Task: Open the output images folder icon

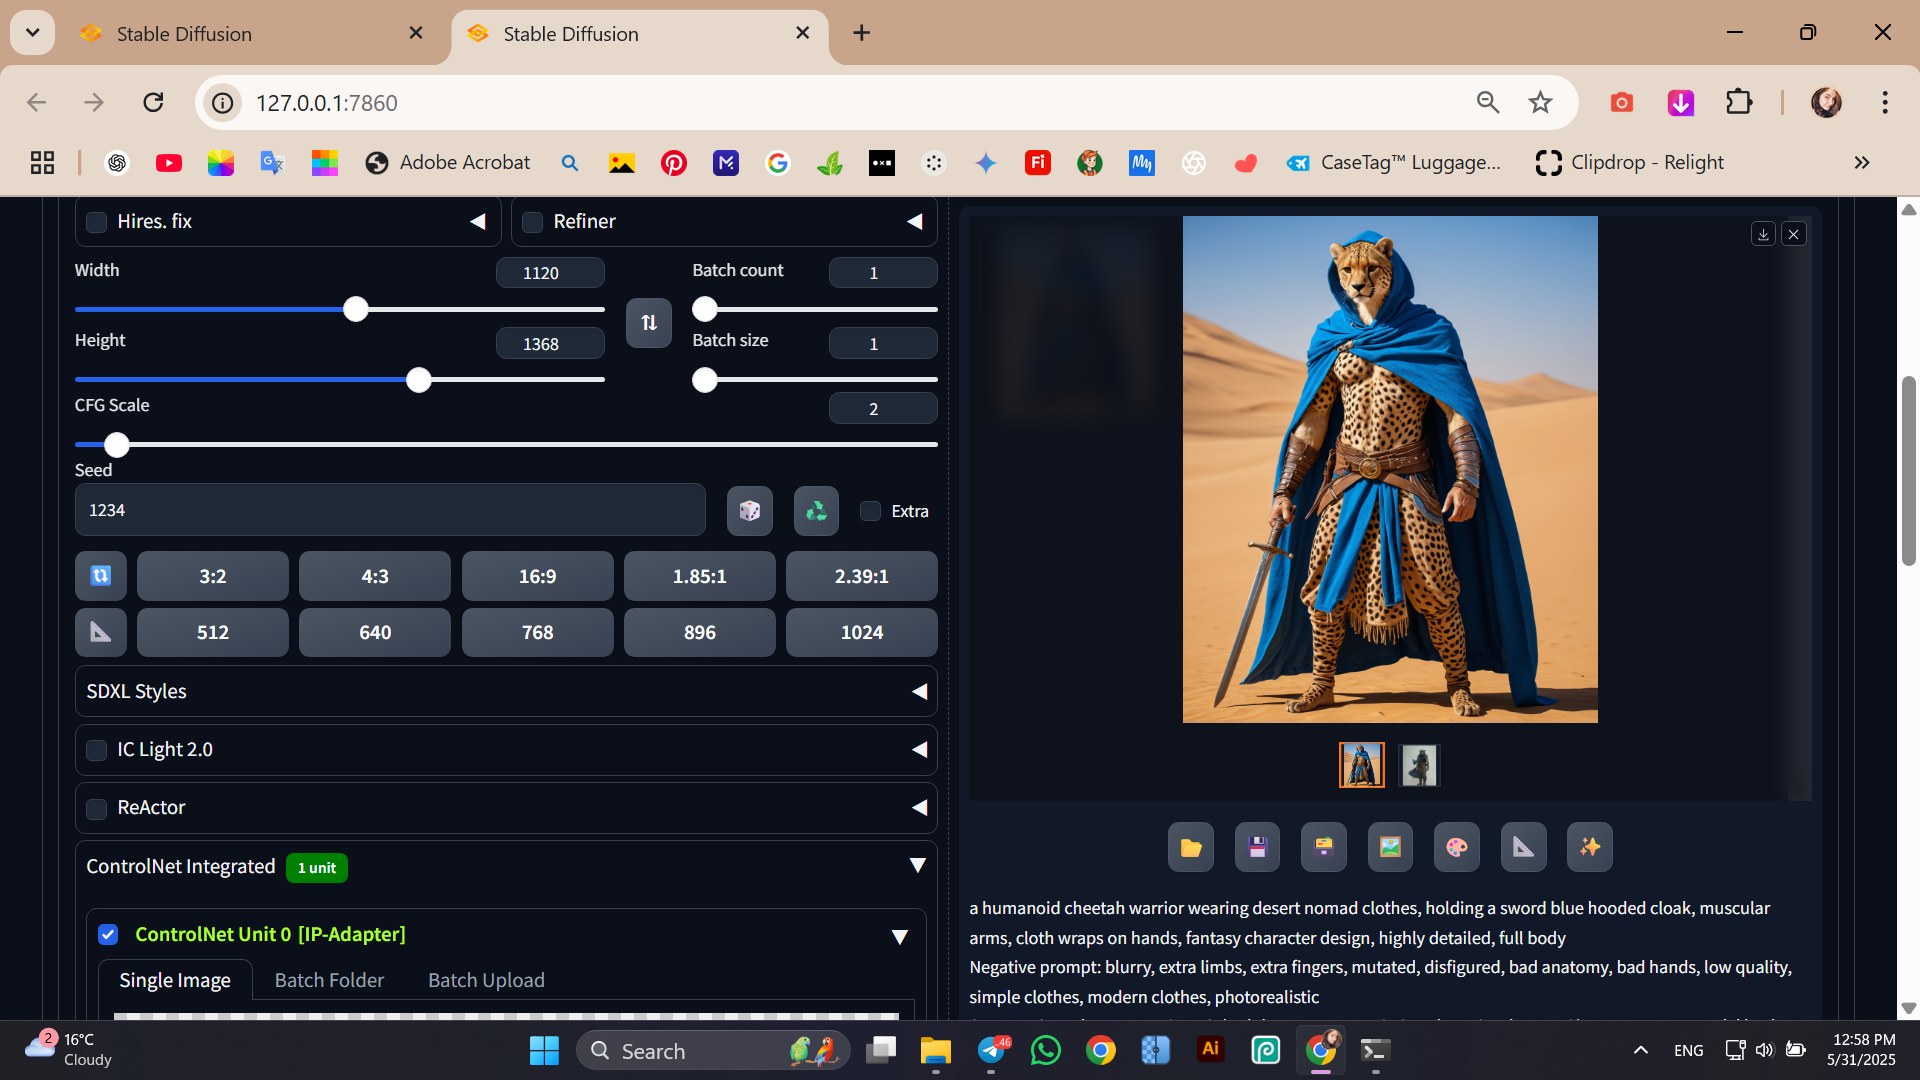Action: [x=1190, y=847]
